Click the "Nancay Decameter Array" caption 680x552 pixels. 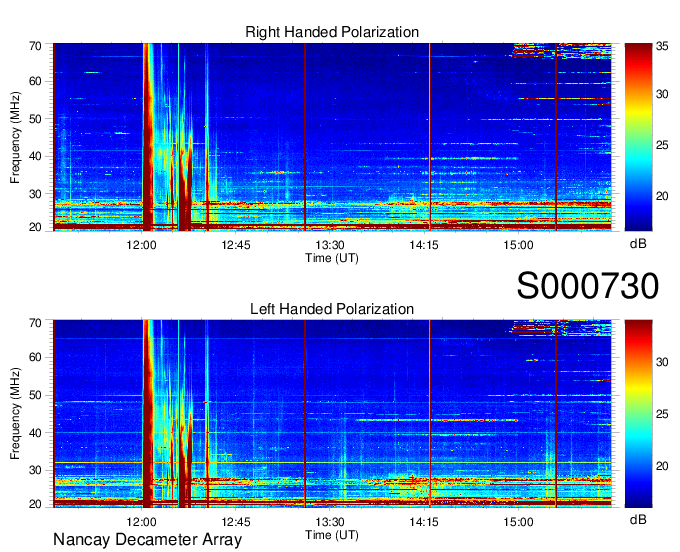tap(147, 540)
